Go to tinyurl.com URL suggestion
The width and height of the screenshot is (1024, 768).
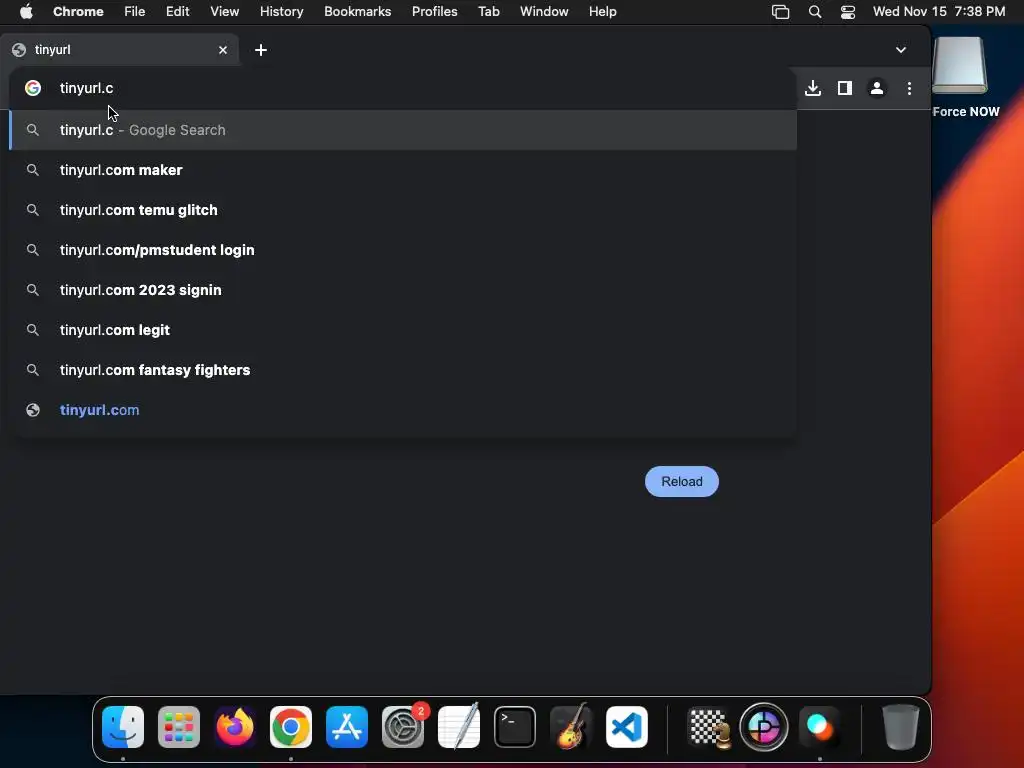pos(403,410)
